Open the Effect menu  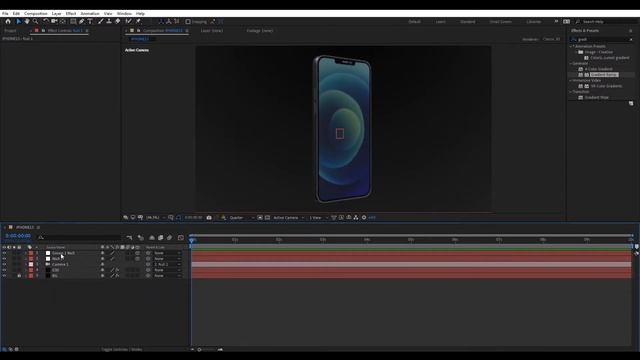point(71,13)
